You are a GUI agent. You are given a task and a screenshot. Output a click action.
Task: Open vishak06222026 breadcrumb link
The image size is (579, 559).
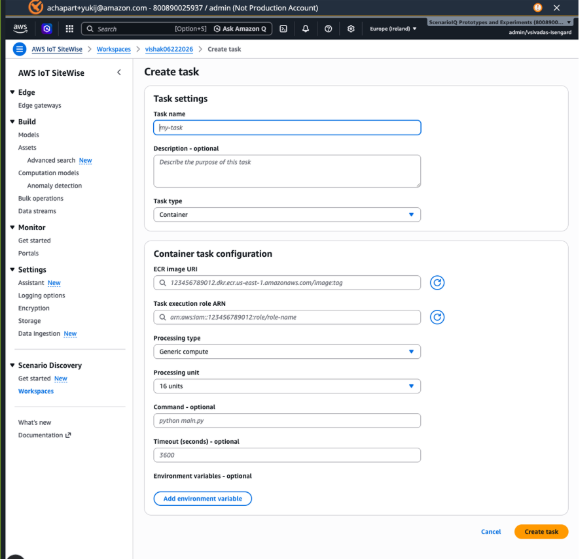(x=169, y=49)
